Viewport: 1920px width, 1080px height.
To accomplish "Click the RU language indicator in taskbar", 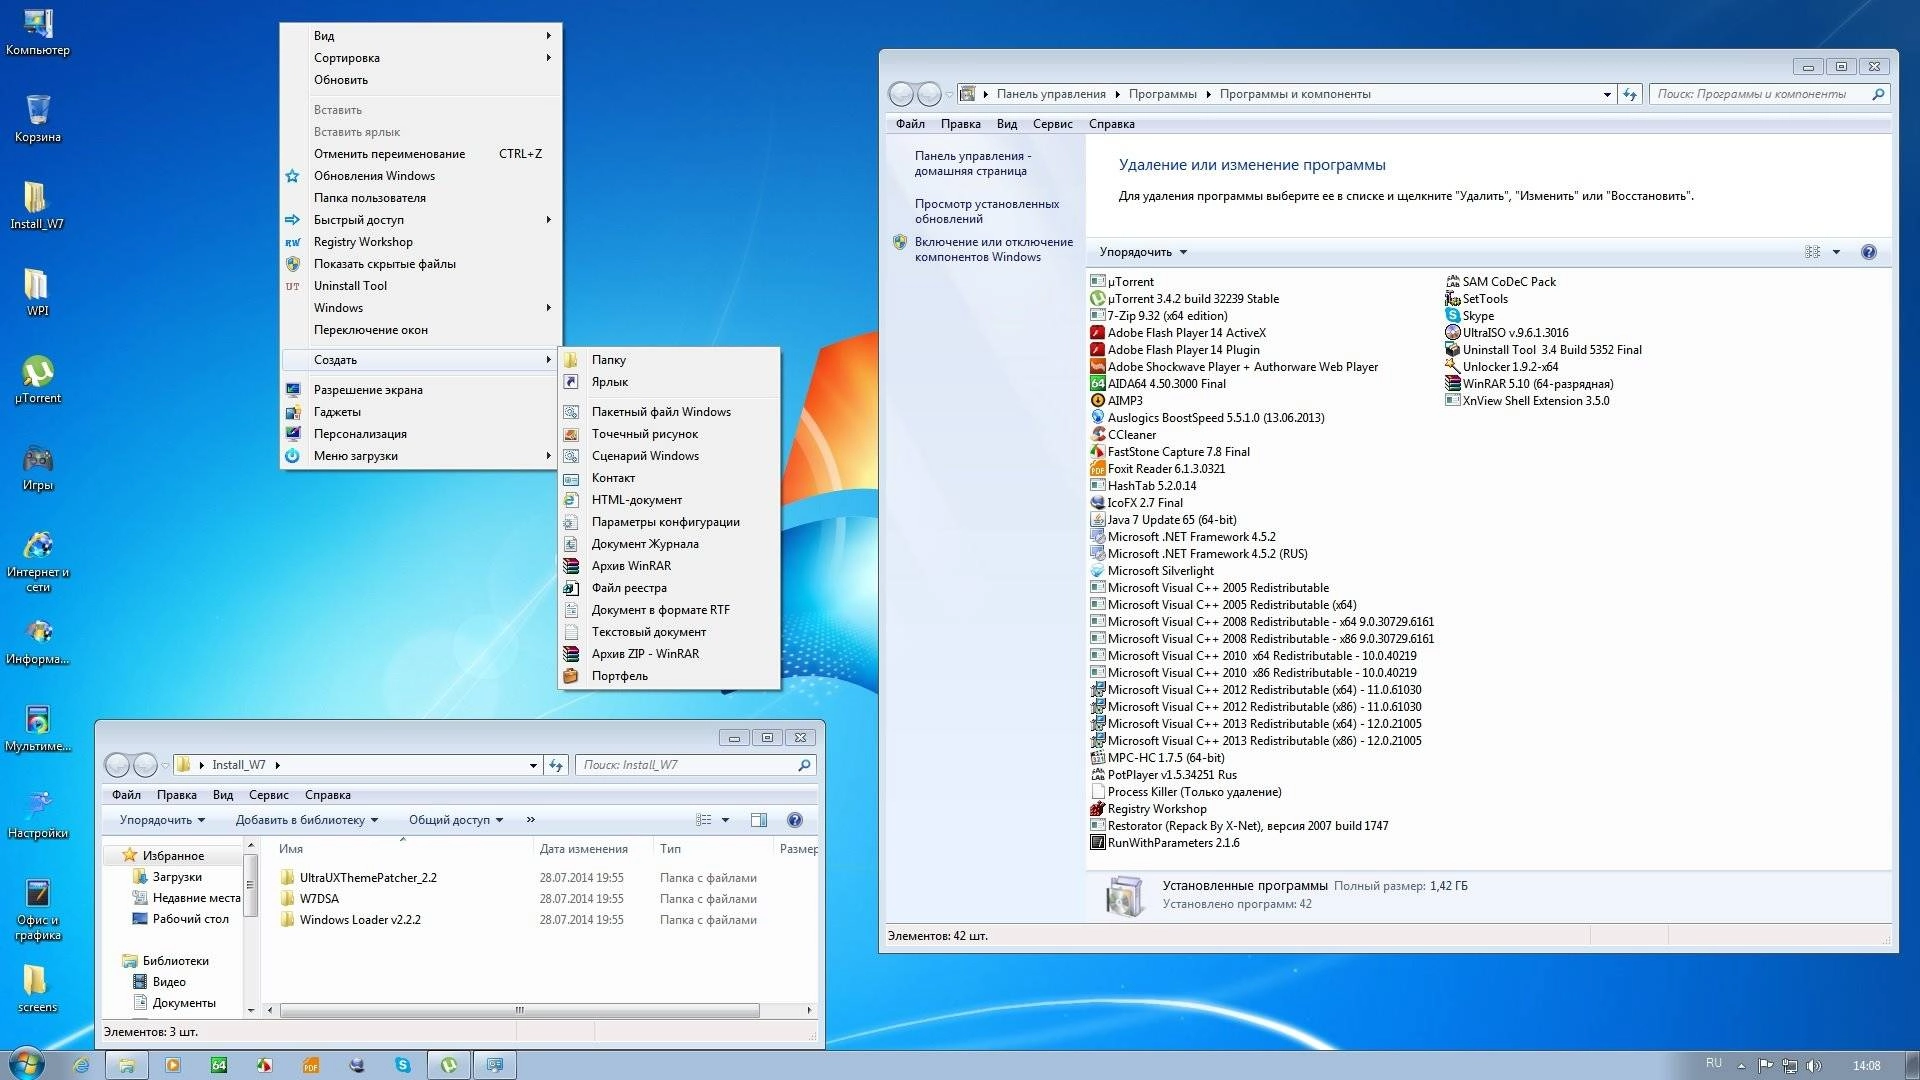I will [1714, 1063].
